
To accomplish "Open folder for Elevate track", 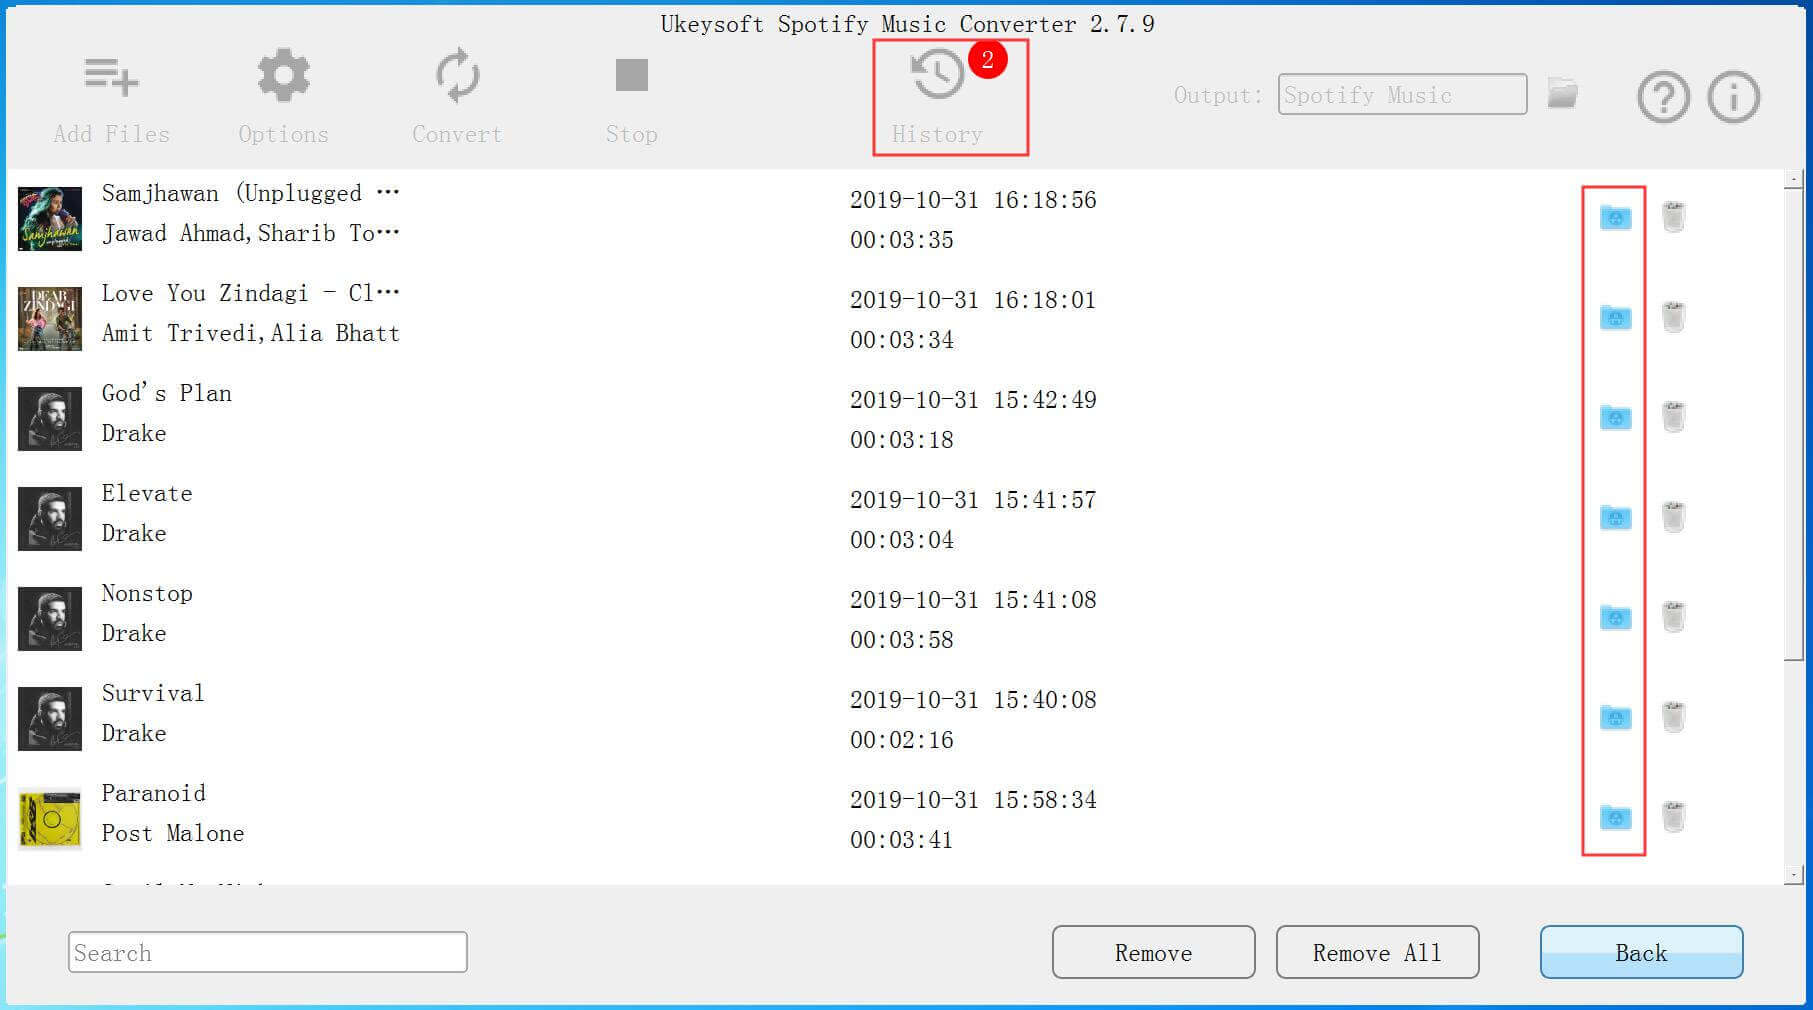I will (1615, 517).
